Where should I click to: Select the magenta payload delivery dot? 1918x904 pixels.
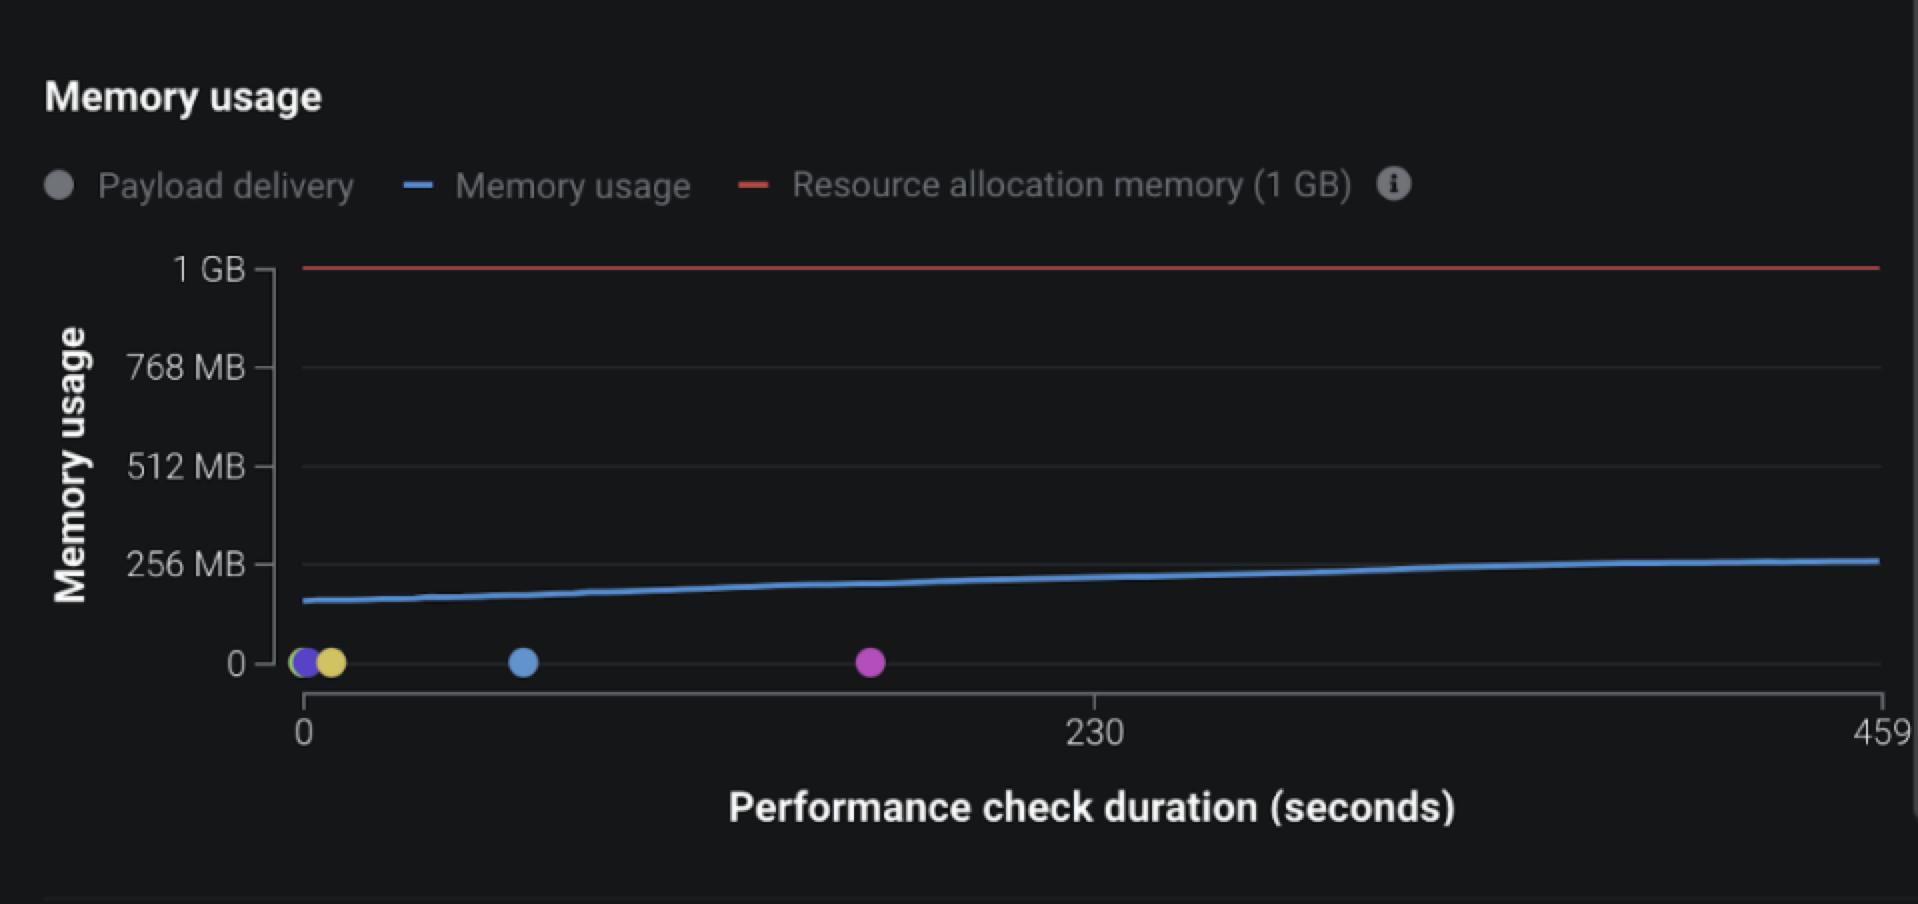click(x=870, y=662)
